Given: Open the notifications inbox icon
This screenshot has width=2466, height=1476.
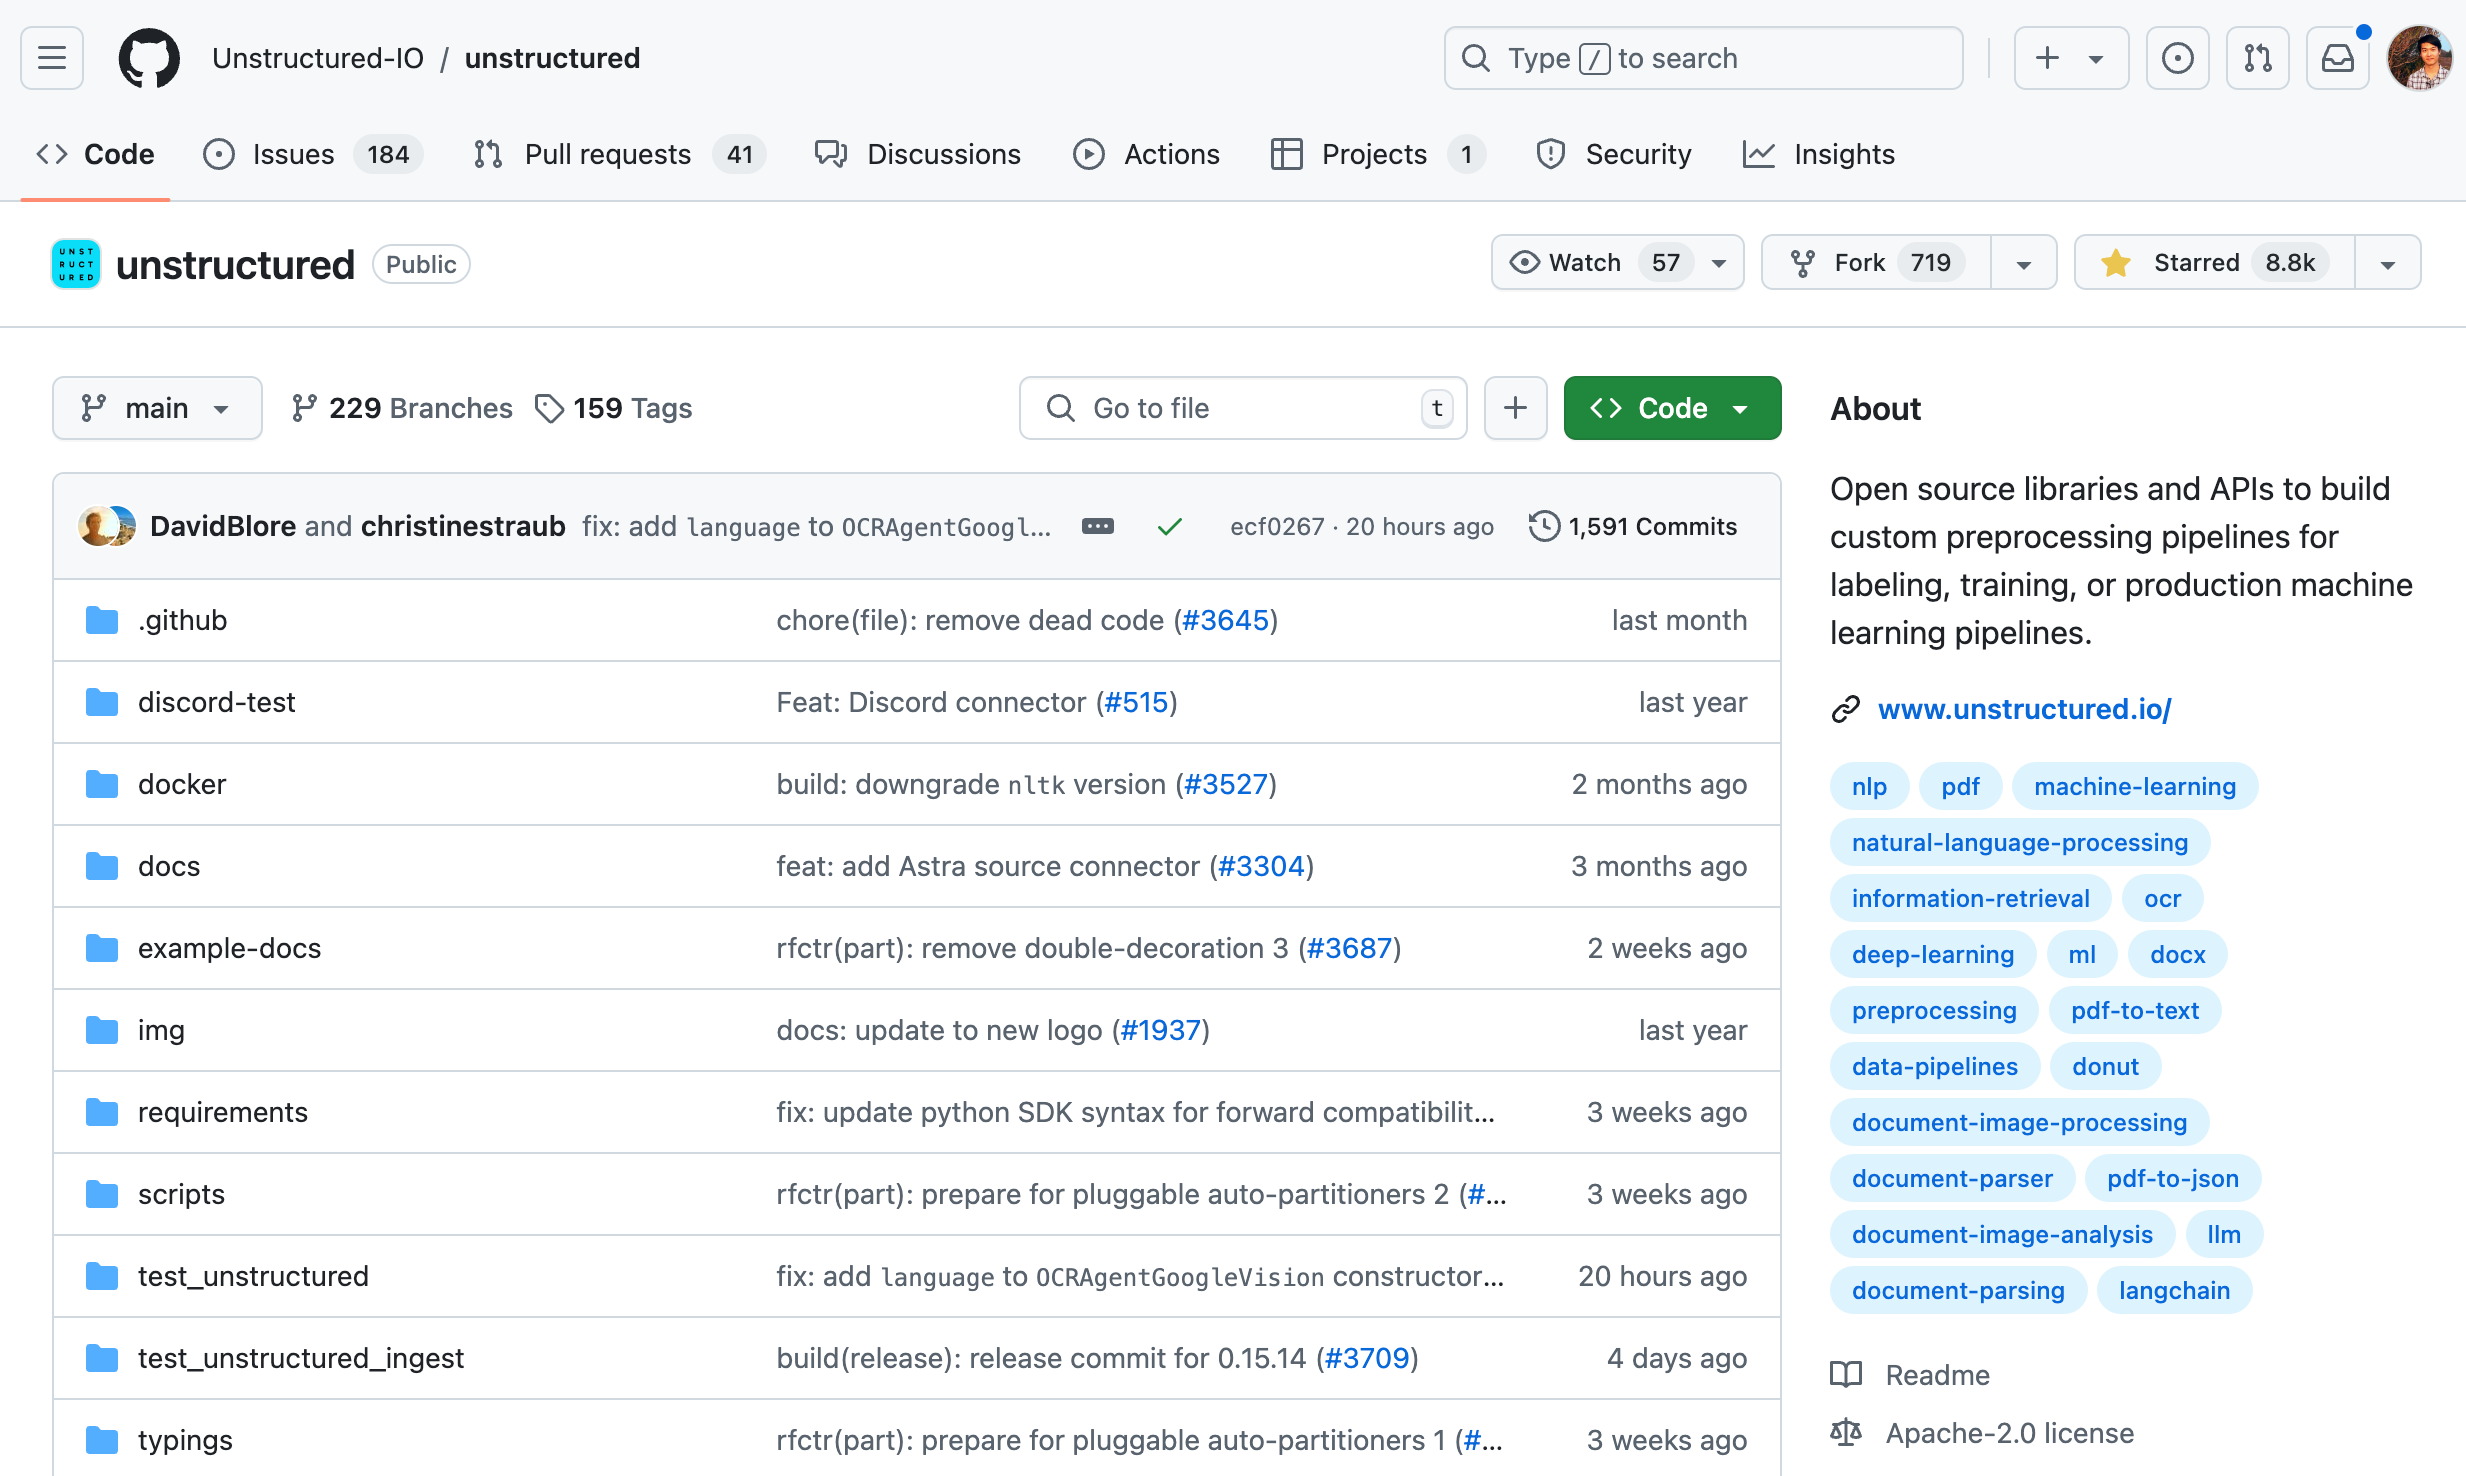Looking at the screenshot, I should pyautogui.click(x=2337, y=58).
